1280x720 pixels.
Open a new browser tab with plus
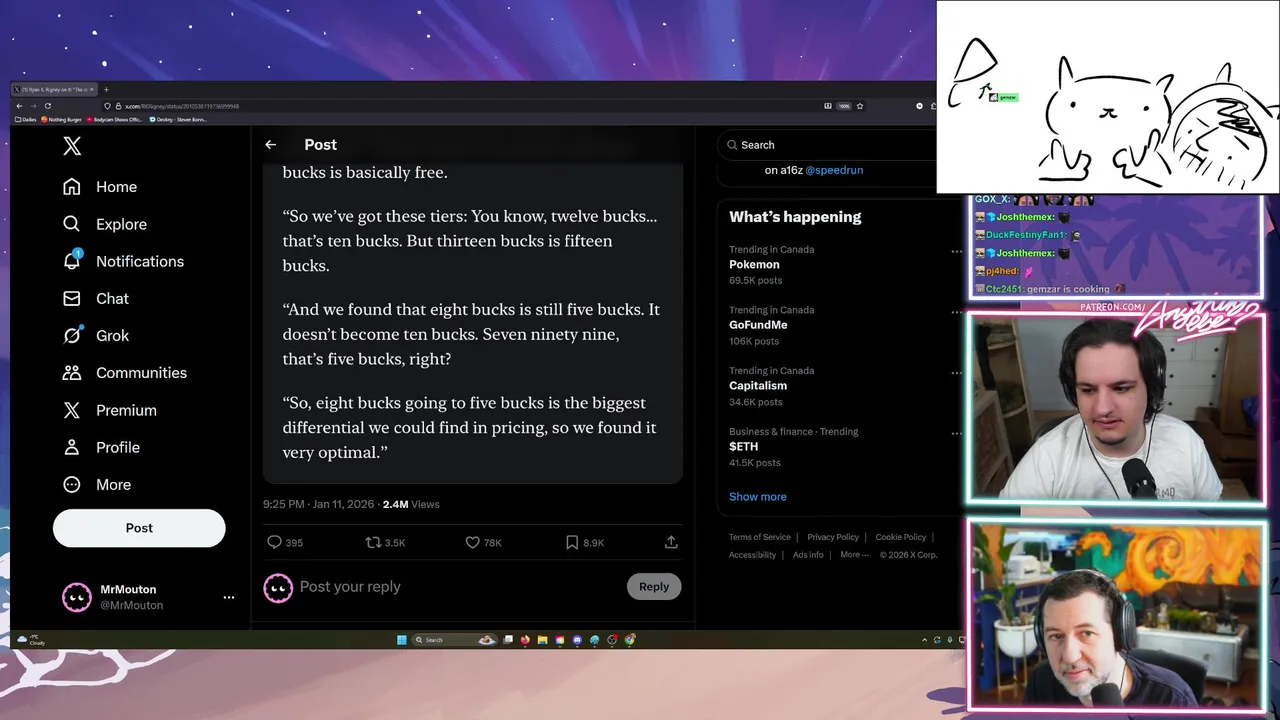coord(106,89)
